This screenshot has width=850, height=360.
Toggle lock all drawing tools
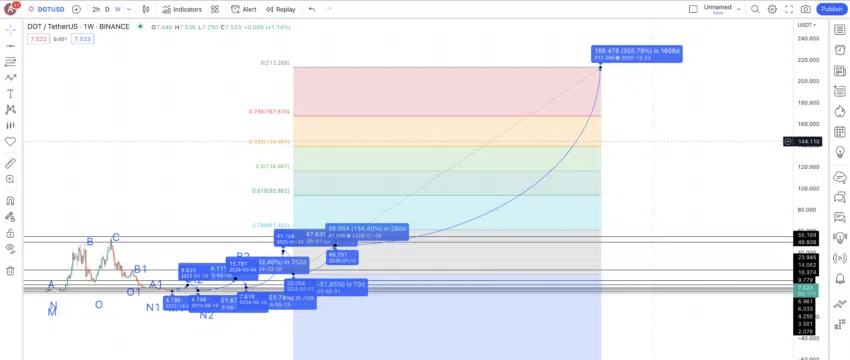[x=10, y=233]
